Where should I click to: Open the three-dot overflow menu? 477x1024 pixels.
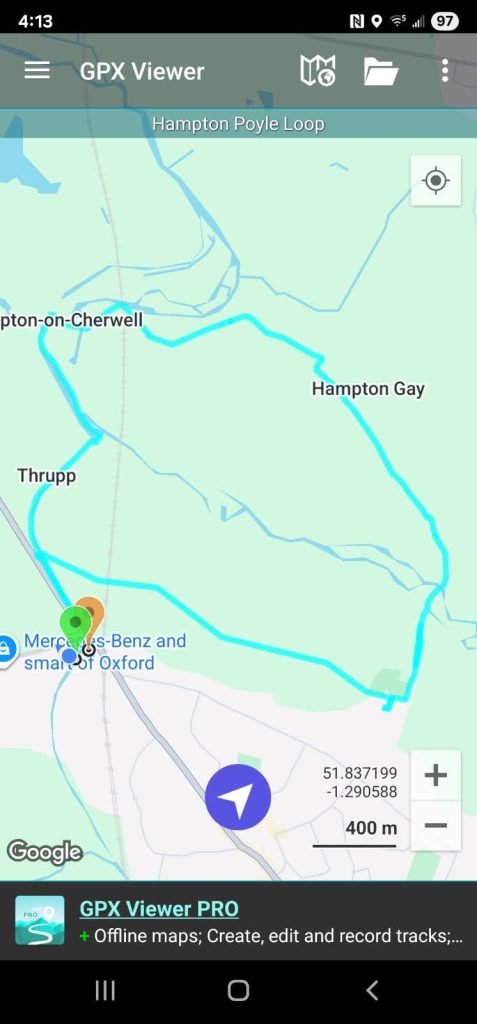coord(445,71)
